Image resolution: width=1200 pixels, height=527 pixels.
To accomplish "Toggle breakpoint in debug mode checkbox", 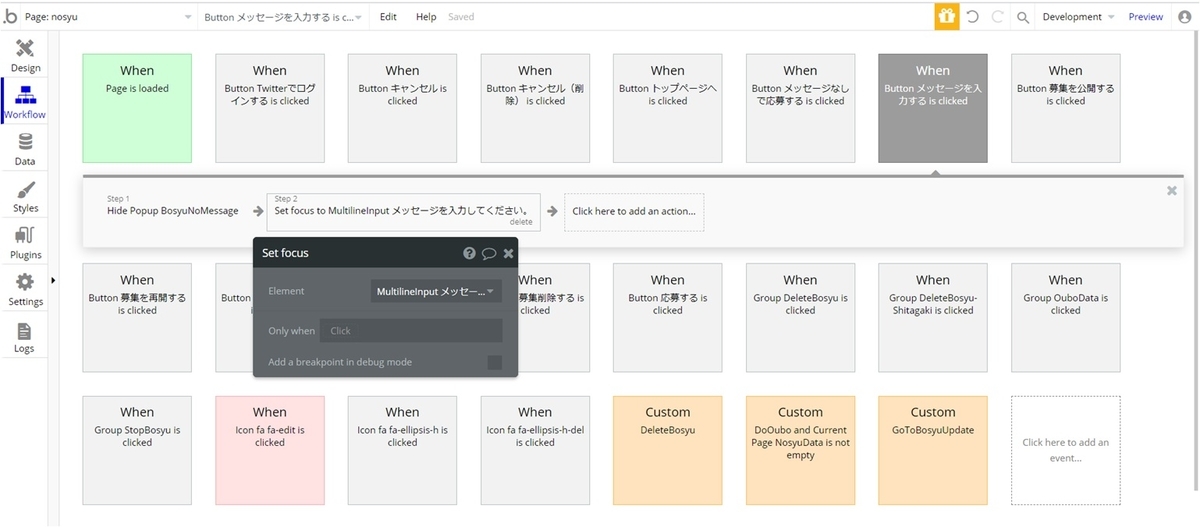I will (494, 362).
